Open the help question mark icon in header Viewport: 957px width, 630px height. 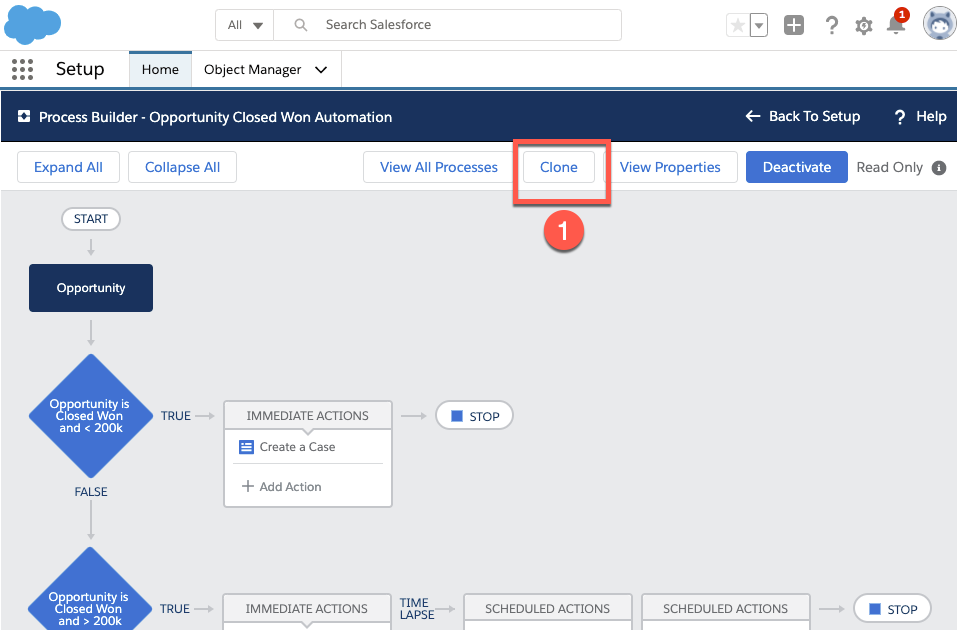(x=831, y=25)
